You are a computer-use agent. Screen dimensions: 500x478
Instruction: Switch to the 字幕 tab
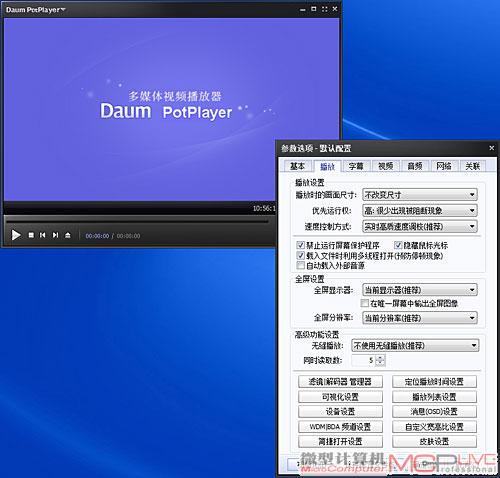pos(356,166)
